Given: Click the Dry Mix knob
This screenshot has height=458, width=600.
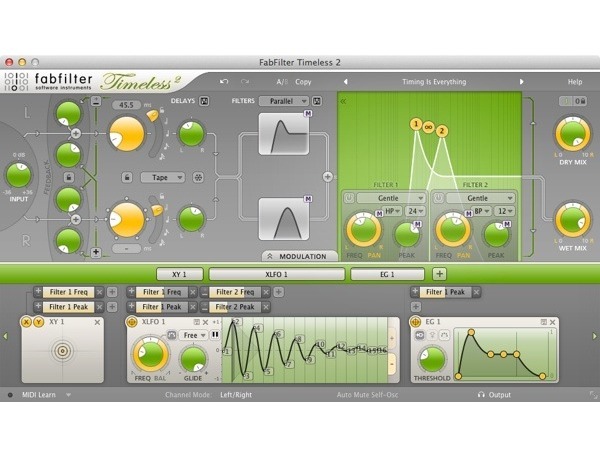Looking at the screenshot, I should [x=572, y=135].
